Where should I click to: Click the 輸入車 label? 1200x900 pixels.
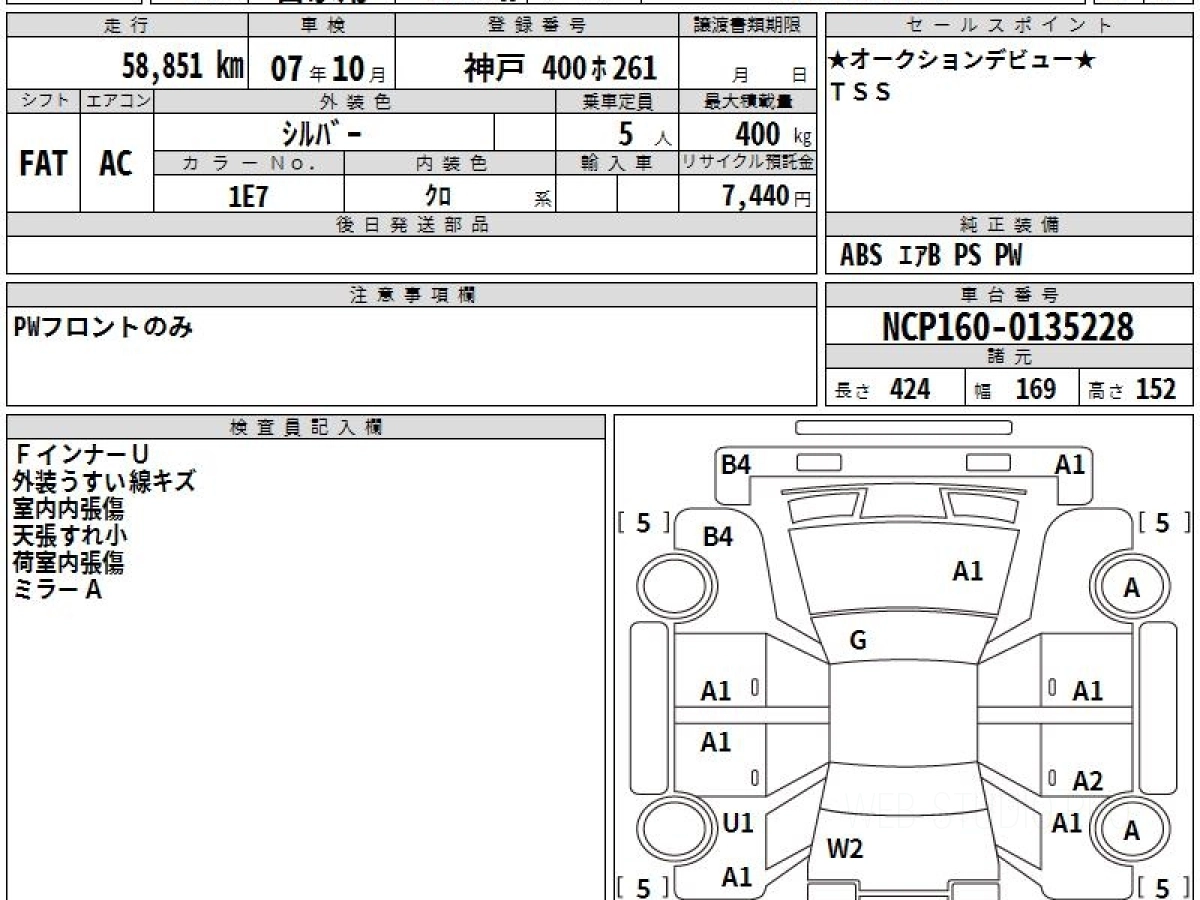point(617,163)
